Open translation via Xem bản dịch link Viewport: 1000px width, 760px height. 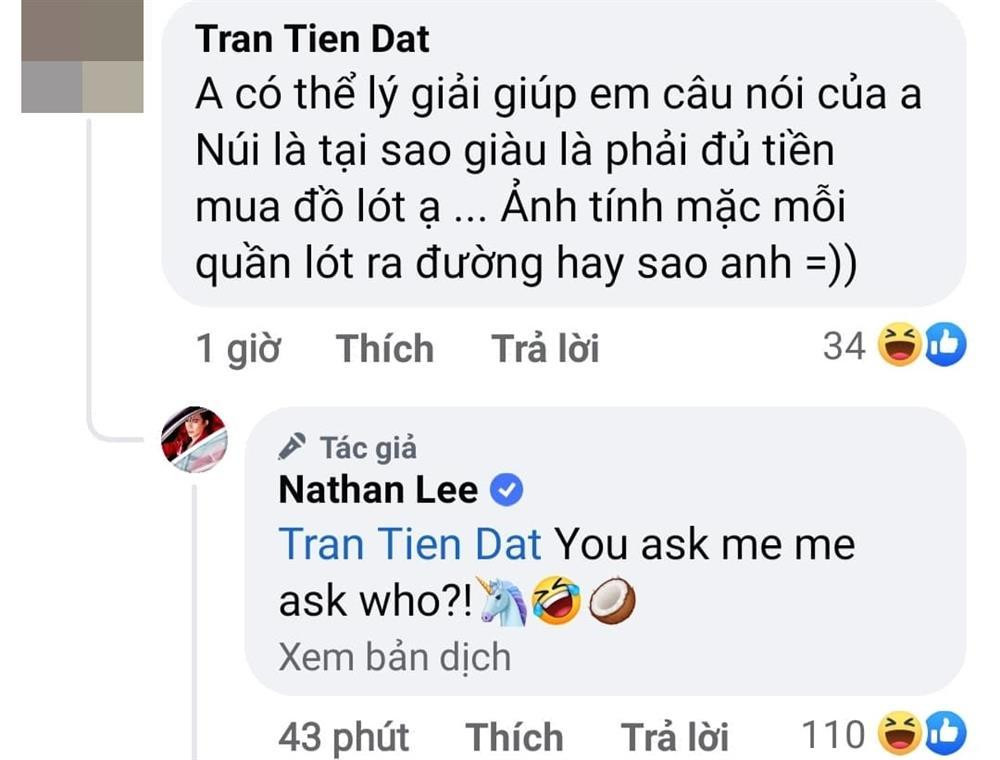tap(394, 655)
